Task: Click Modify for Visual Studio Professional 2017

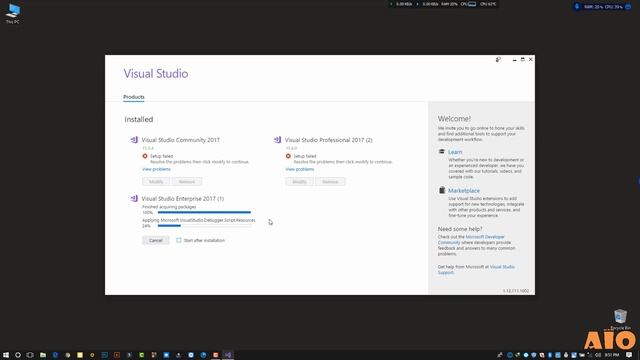Action: click(299, 182)
